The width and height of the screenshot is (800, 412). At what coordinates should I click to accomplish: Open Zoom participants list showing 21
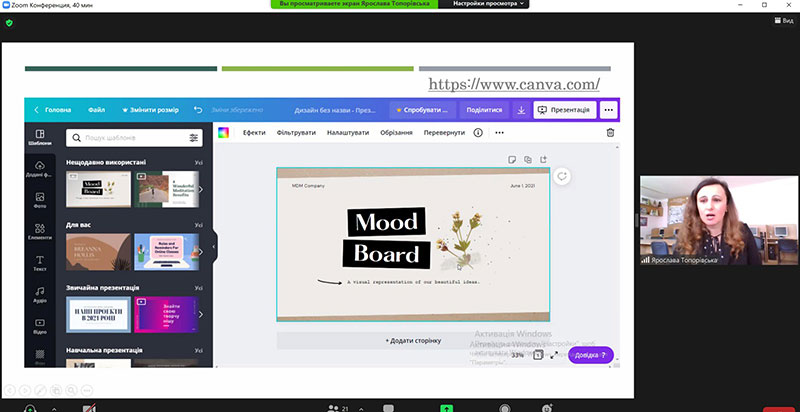(x=338, y=408)
